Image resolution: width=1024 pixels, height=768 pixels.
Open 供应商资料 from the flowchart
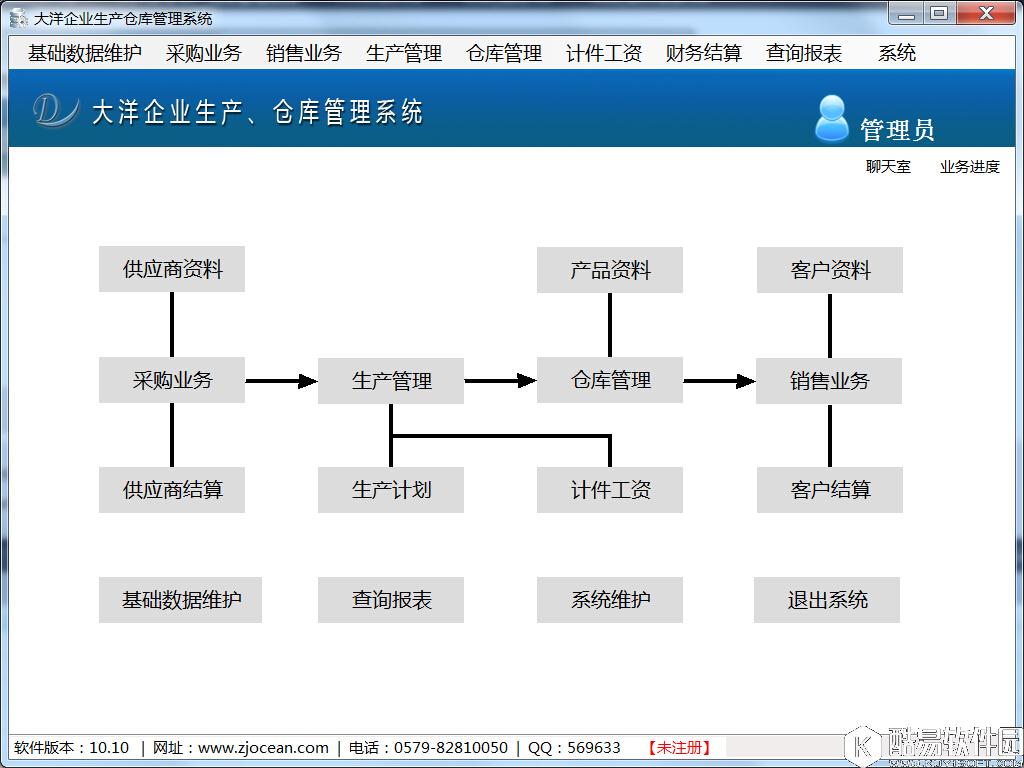coord(171,269)
